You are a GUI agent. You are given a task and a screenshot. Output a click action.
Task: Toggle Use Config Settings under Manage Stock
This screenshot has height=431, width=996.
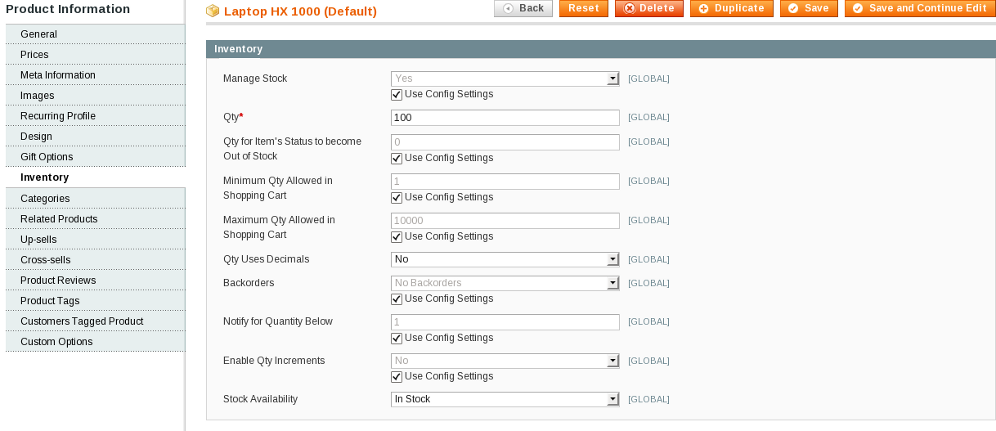[x=396, y=95]
